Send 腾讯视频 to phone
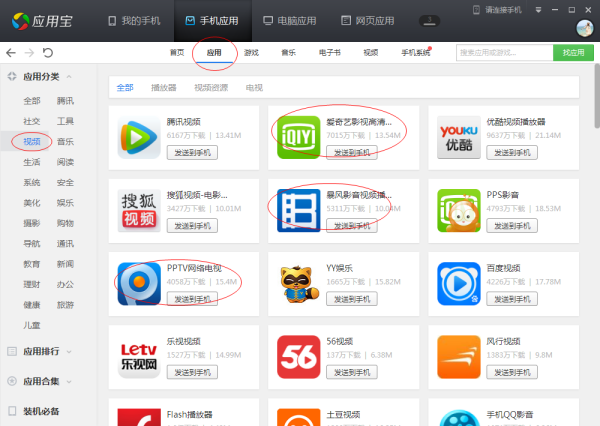 tap(192, 153)
